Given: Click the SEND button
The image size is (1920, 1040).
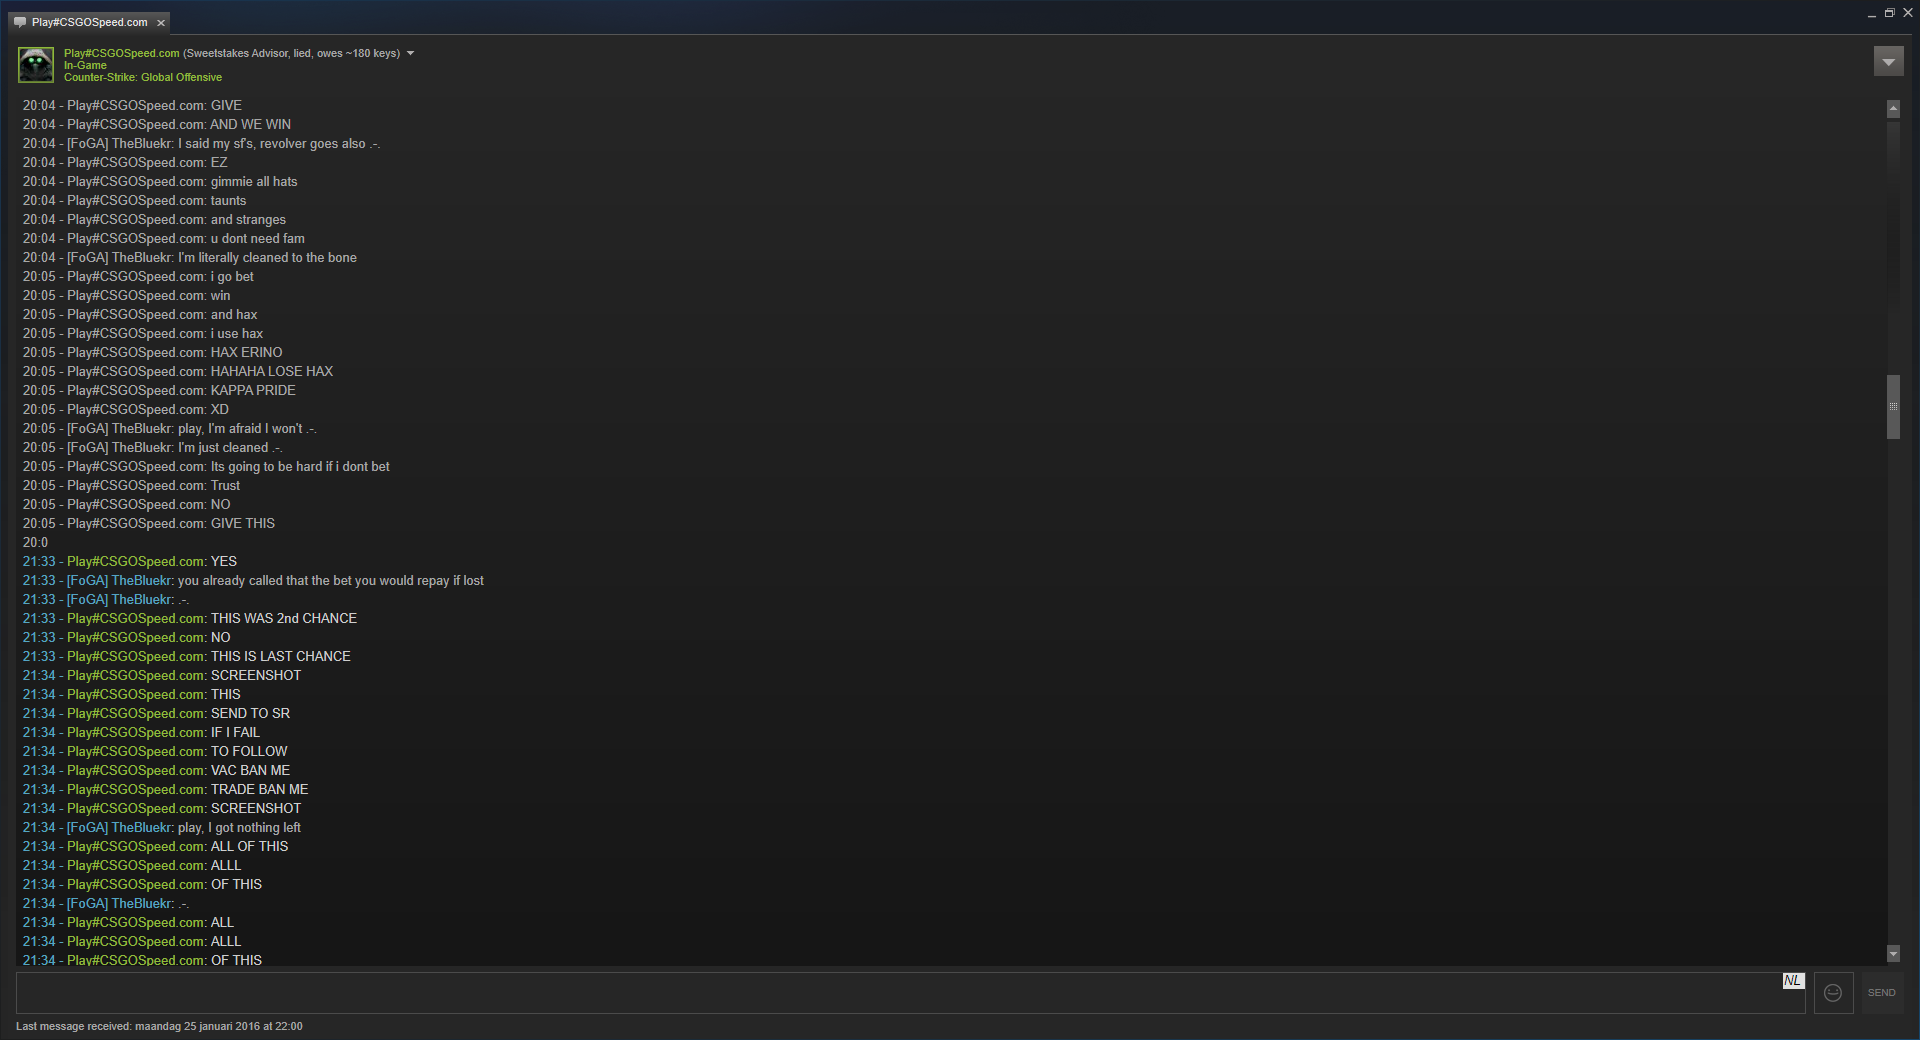Looking at the screenshot, I should [1881, 993].
